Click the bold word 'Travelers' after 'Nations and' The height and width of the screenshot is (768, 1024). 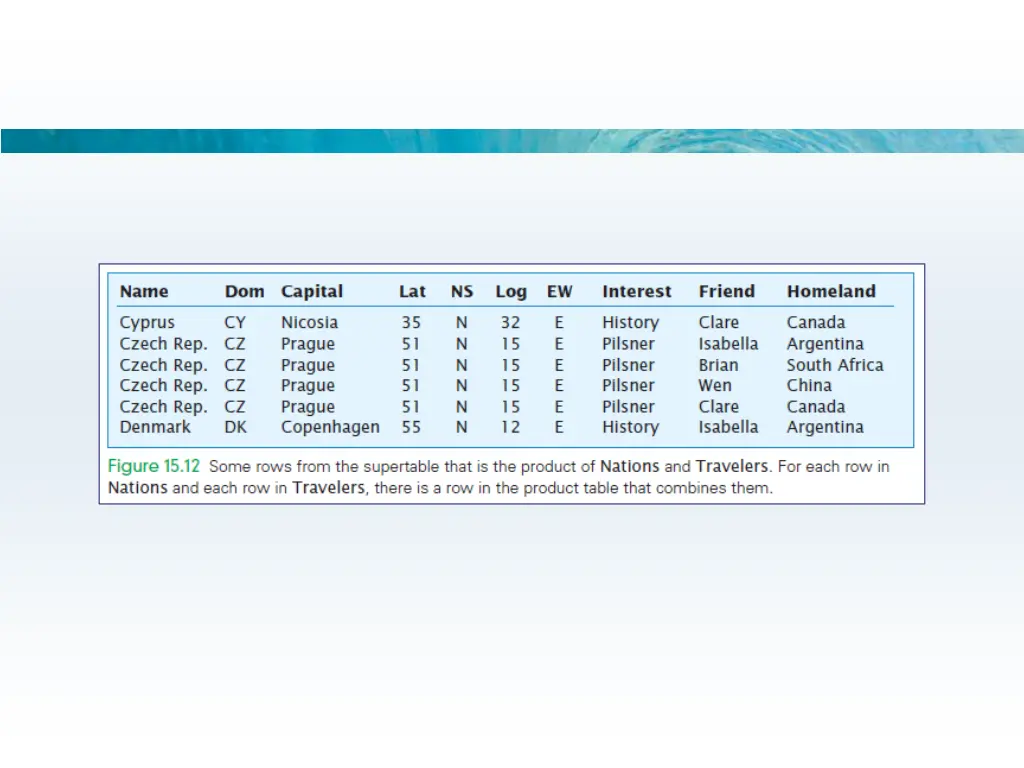(x=731, y=466)
